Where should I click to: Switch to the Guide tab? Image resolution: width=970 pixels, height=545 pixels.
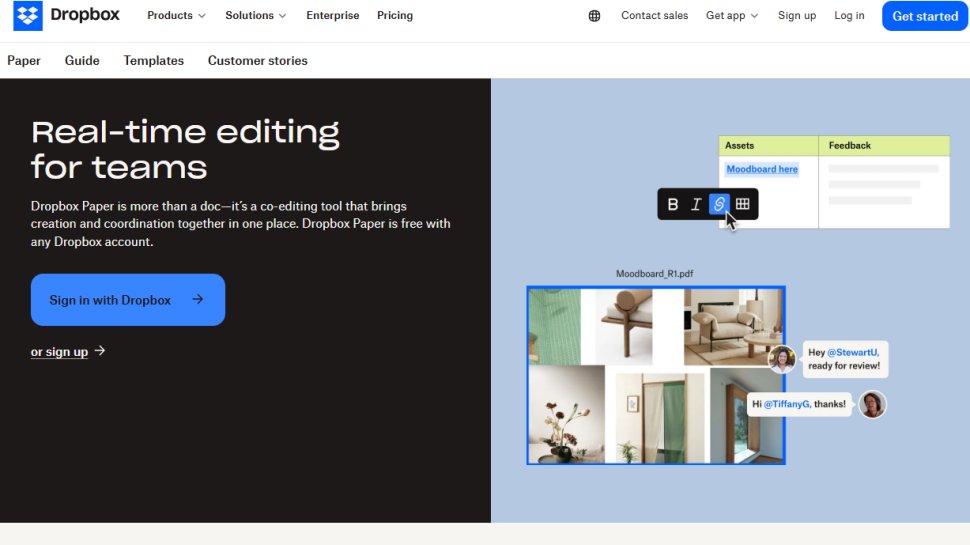click(x=82, y=61)
